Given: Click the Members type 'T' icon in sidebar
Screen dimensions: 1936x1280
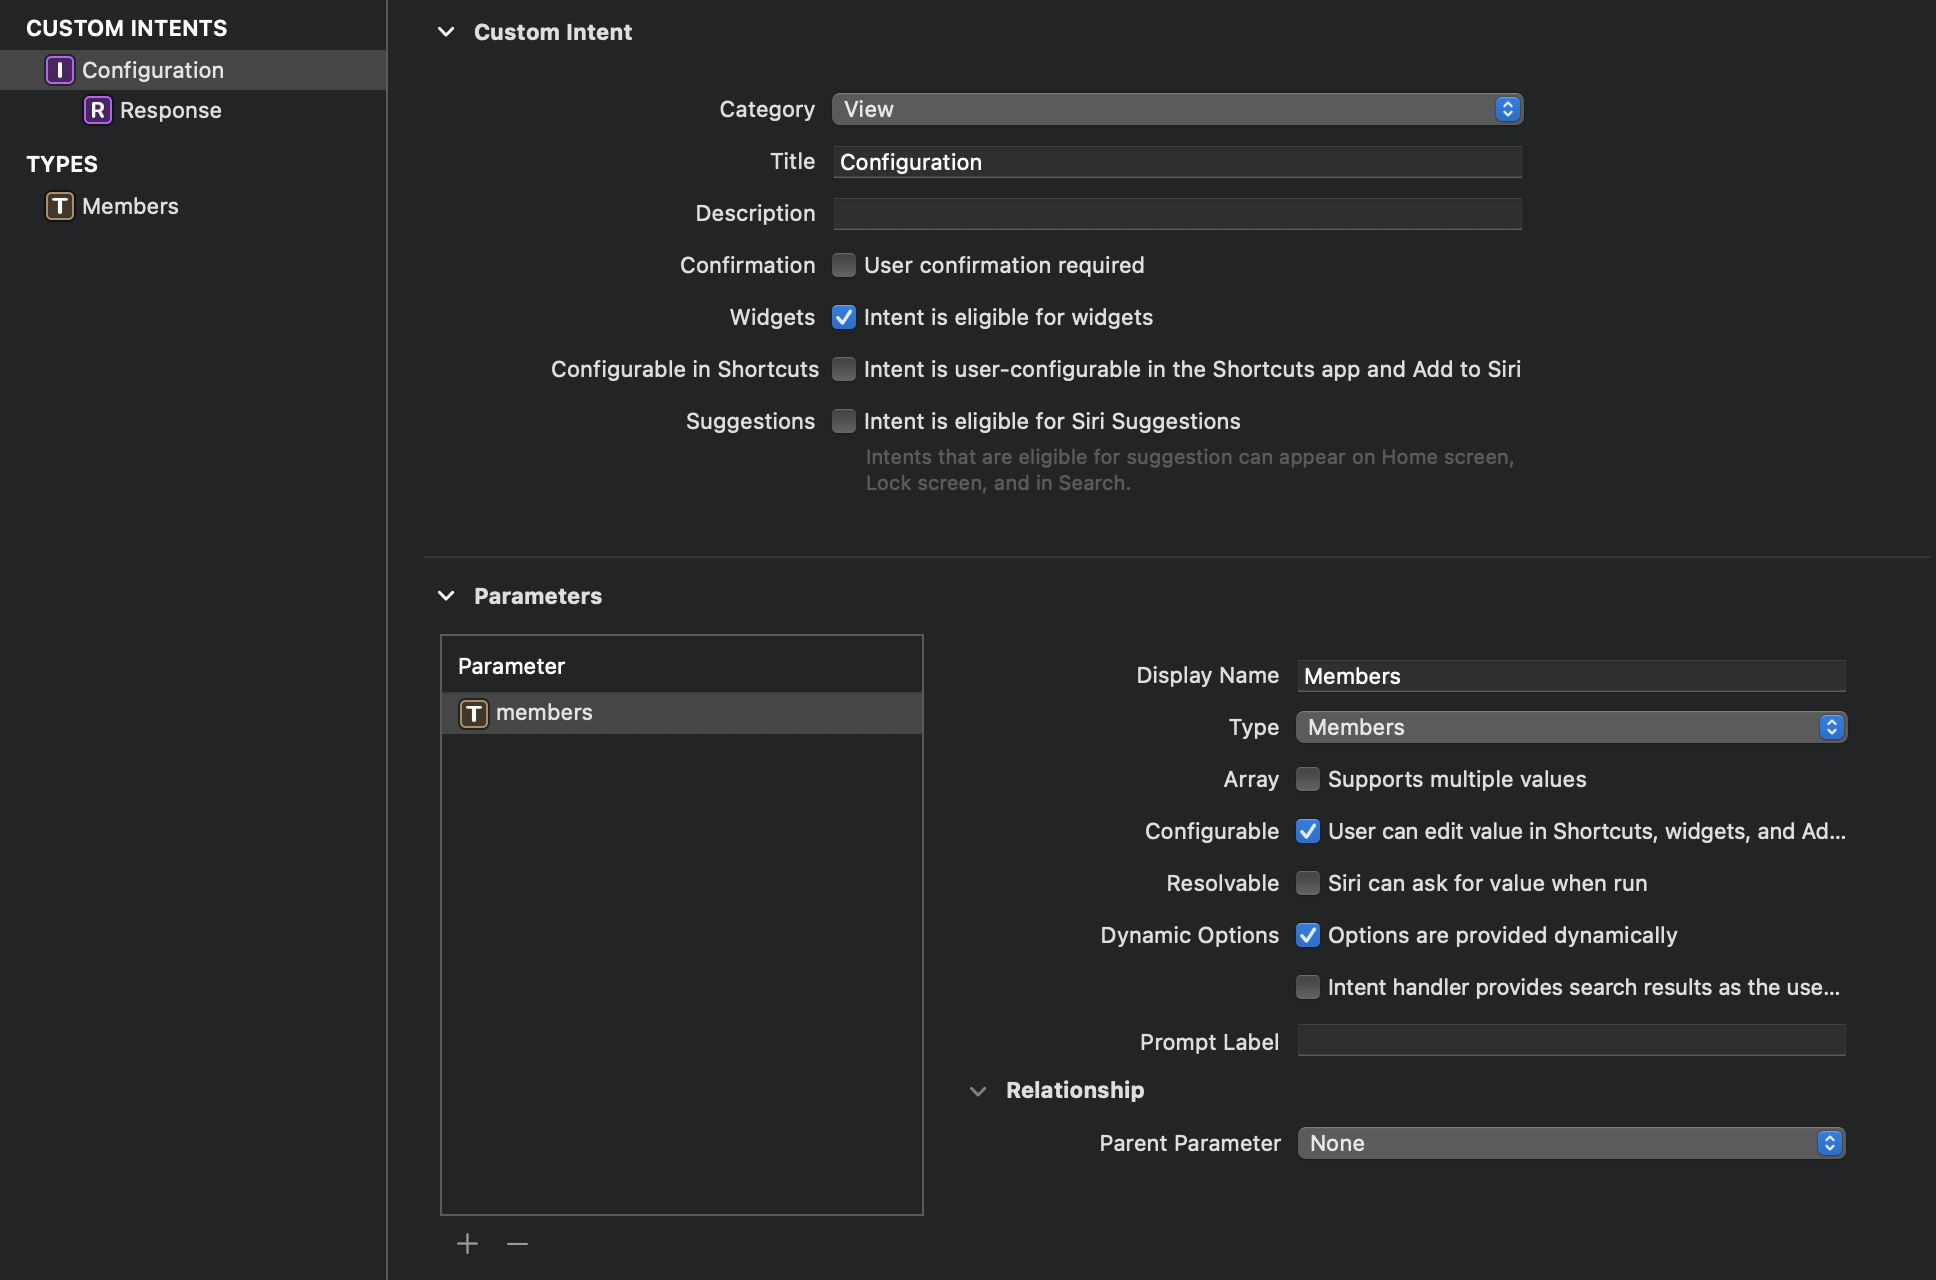Looking at the screenshot, I should click(x=60, y=206).
